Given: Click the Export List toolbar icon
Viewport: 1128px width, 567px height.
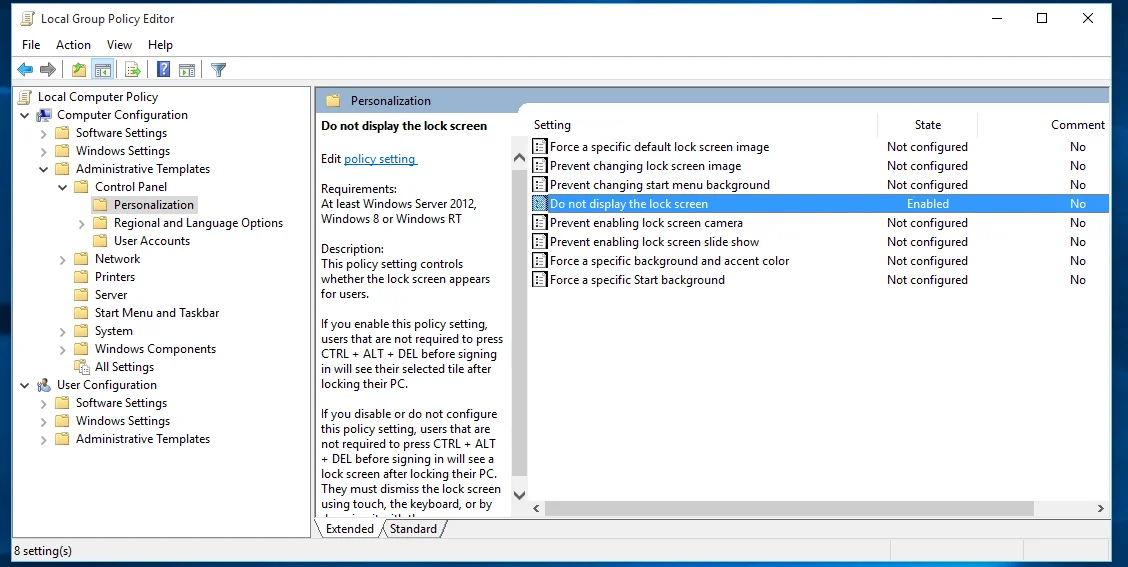Looking at the screenshot, I should coord(132,70).
